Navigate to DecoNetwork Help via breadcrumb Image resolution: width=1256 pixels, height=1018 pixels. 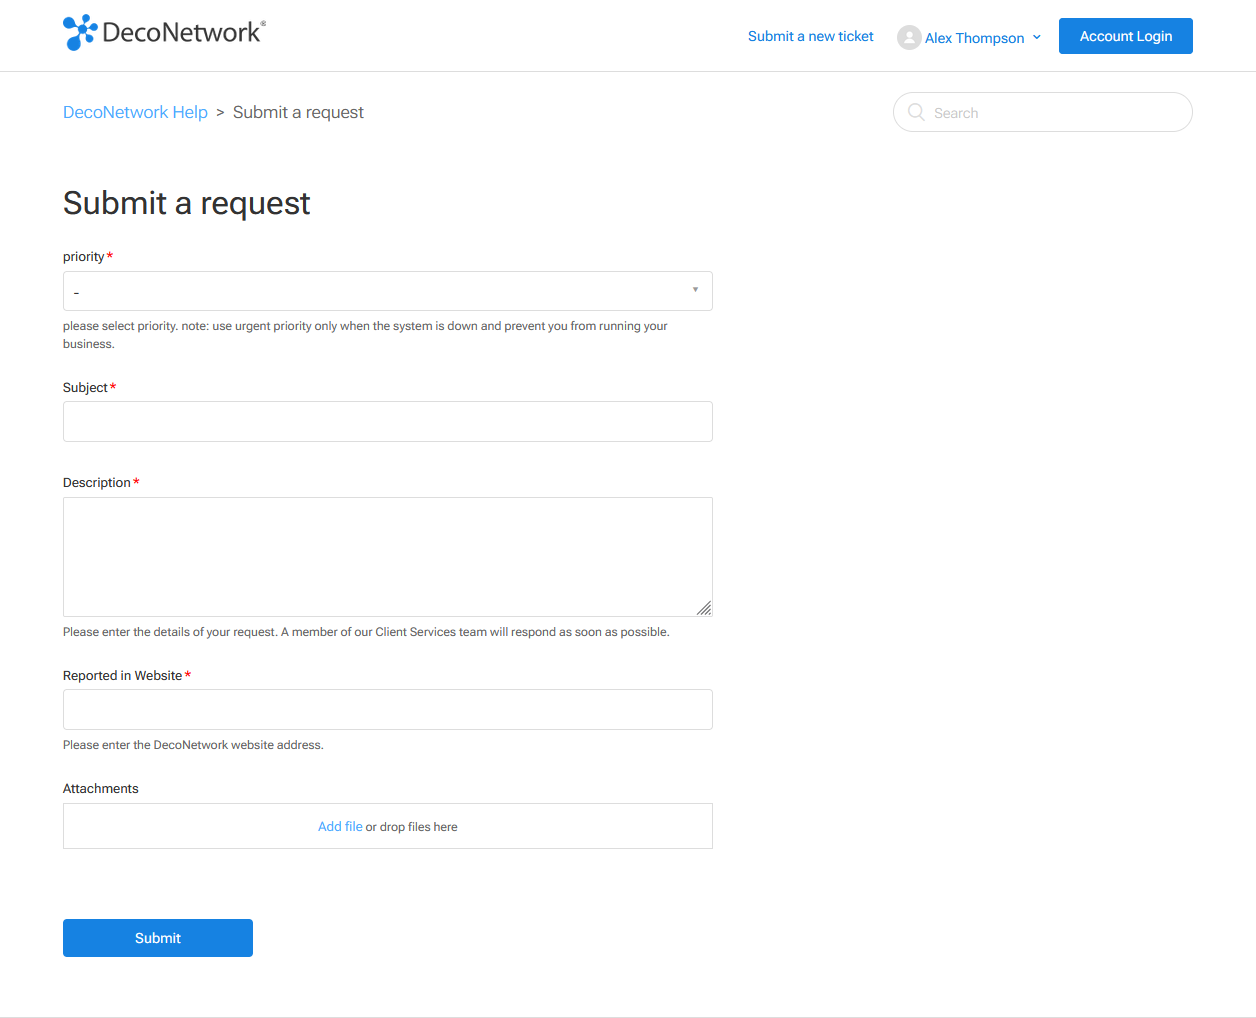(x=135, y=112)
